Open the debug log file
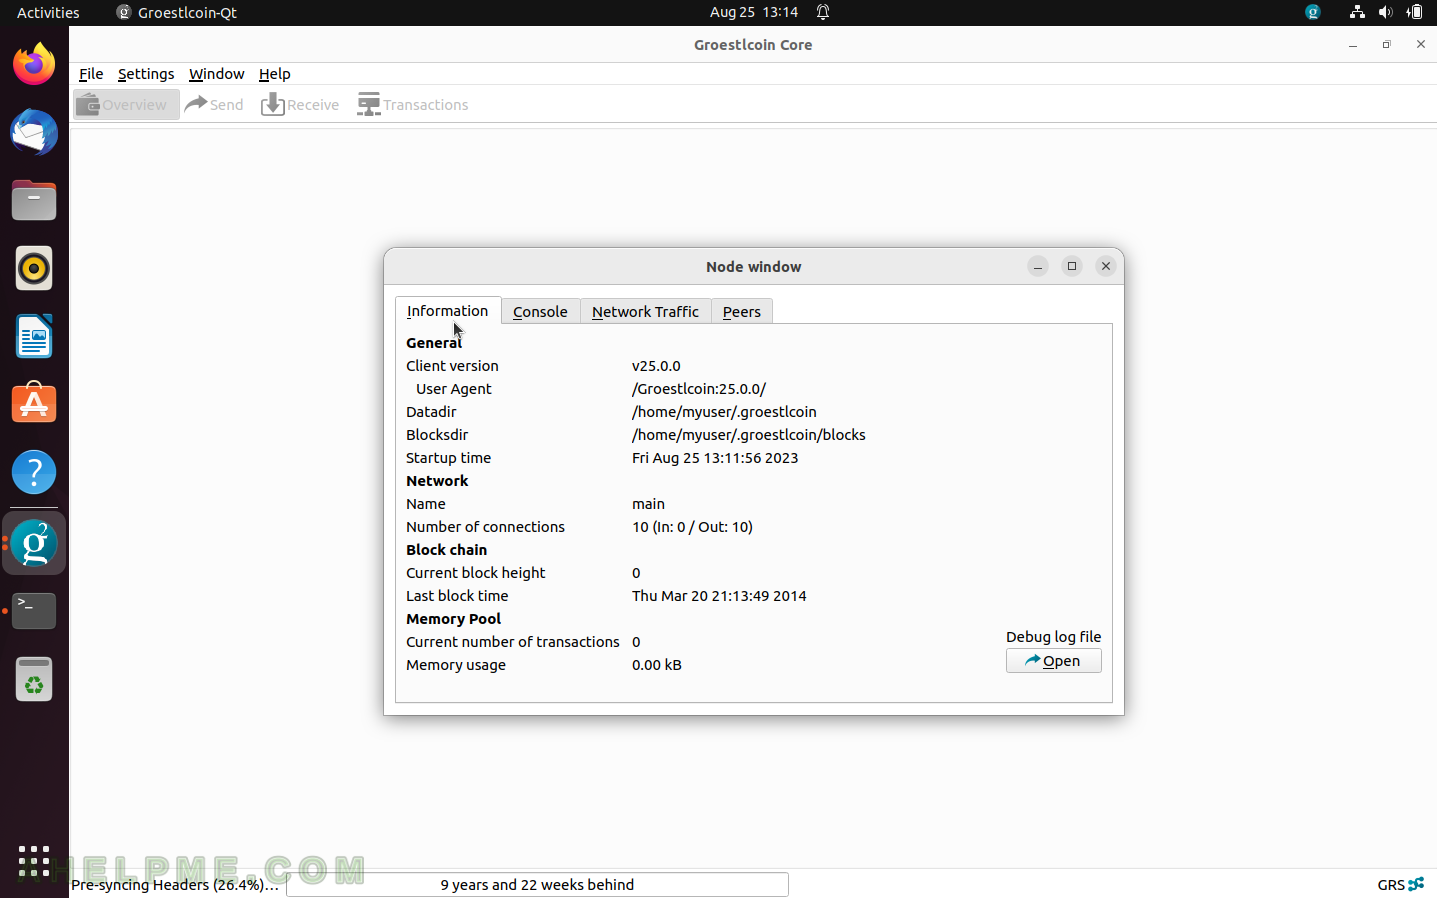 1053,661
